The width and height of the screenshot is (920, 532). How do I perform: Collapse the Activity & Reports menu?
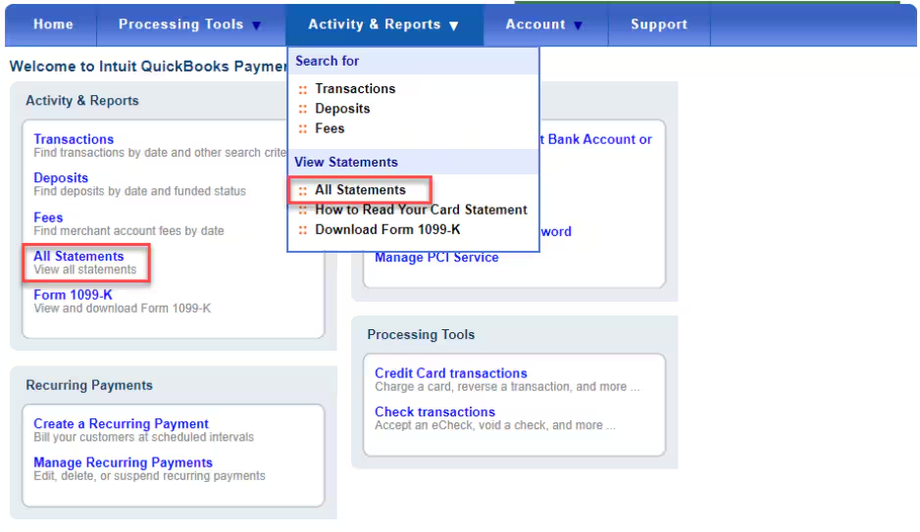(384, 25)
